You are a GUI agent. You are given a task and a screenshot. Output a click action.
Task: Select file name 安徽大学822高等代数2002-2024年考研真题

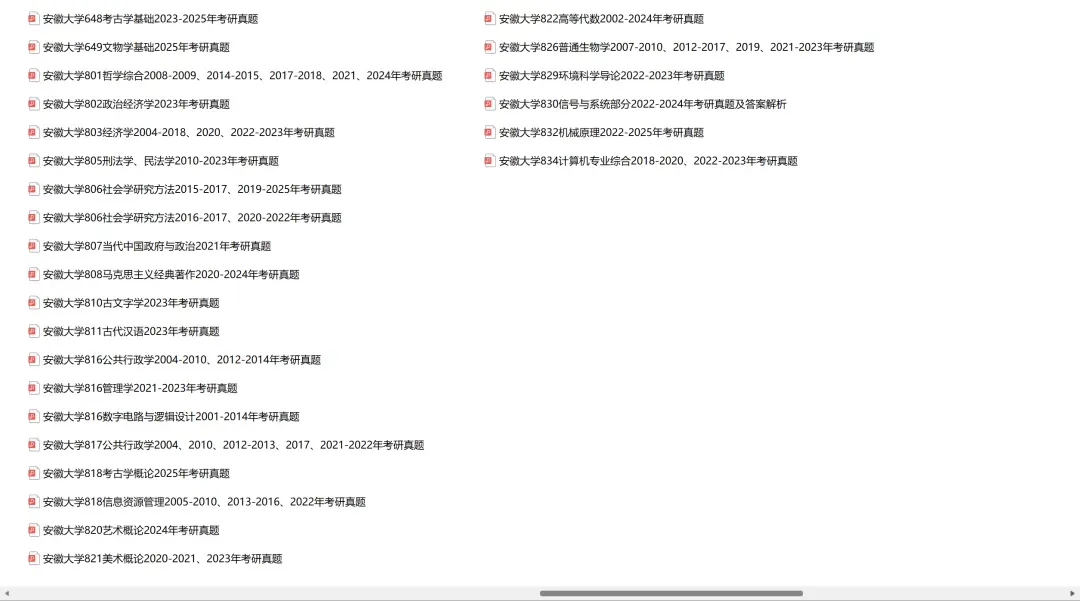tap(601, 19)
